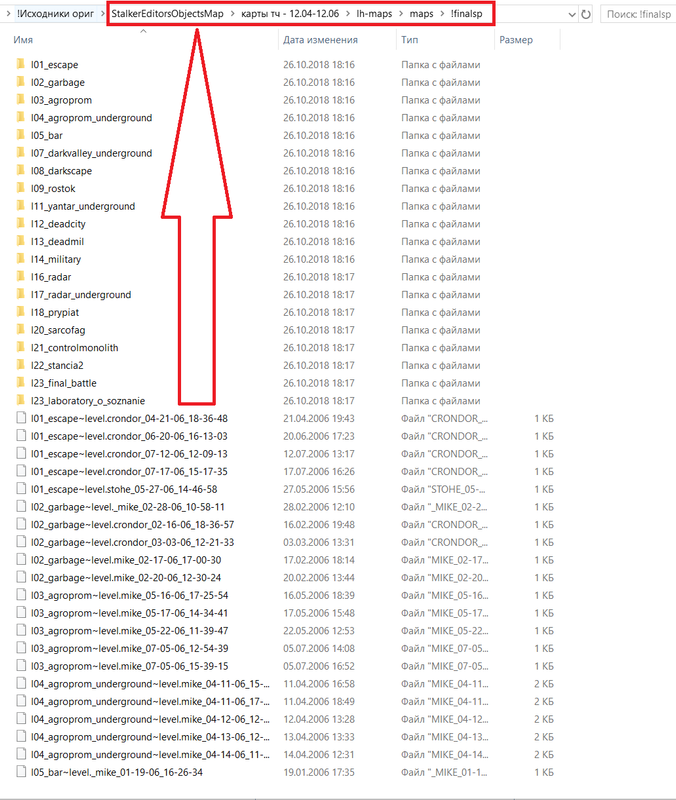The image size is (676, 800).
Task: Select the l22_stancia2 folder icon
Action: [x=21, y=365]
